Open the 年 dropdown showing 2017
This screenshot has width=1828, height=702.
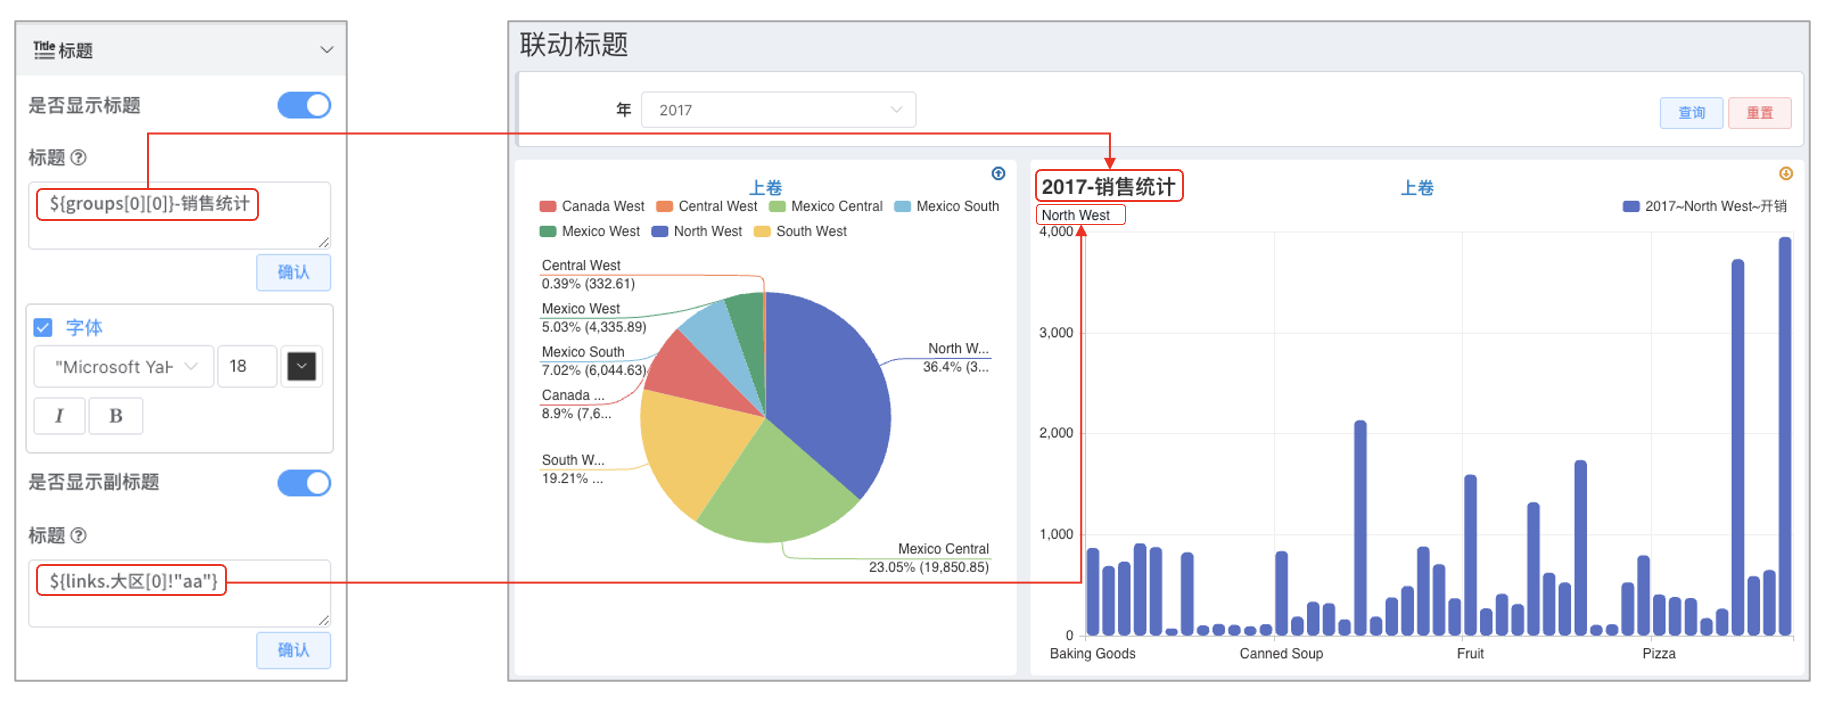click(x=778, y=110)
